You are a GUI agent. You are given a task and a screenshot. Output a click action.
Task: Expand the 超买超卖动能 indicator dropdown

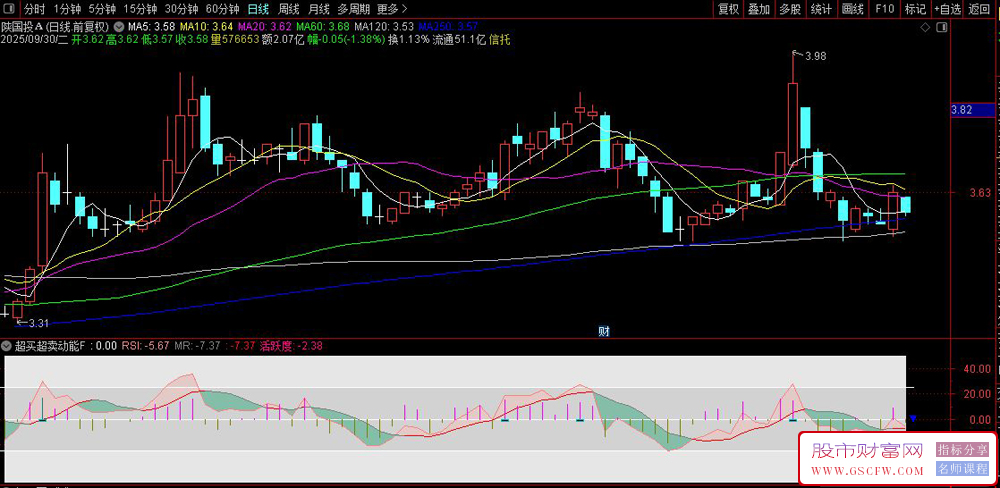(x=7, y=346)
